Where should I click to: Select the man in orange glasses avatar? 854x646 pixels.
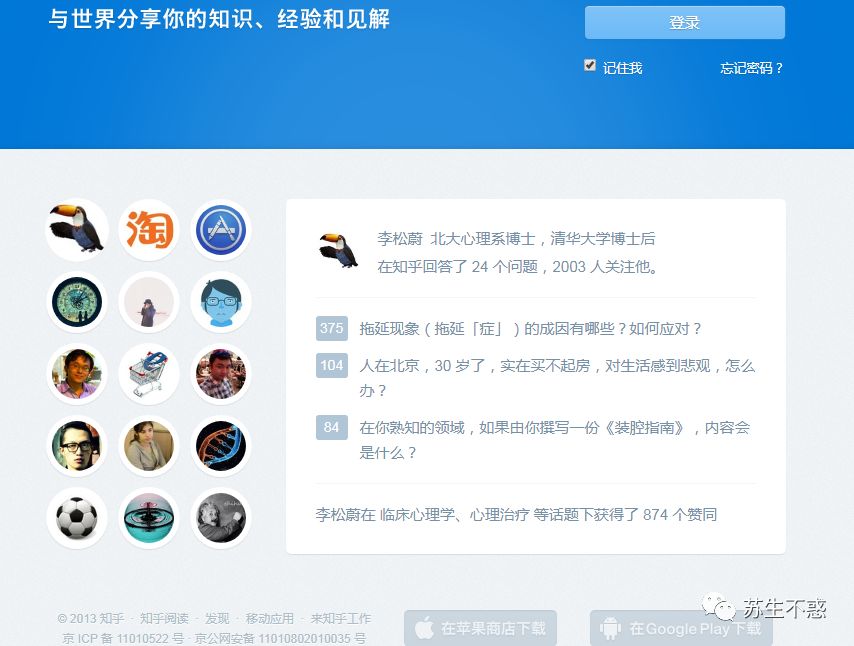point(77,374)
